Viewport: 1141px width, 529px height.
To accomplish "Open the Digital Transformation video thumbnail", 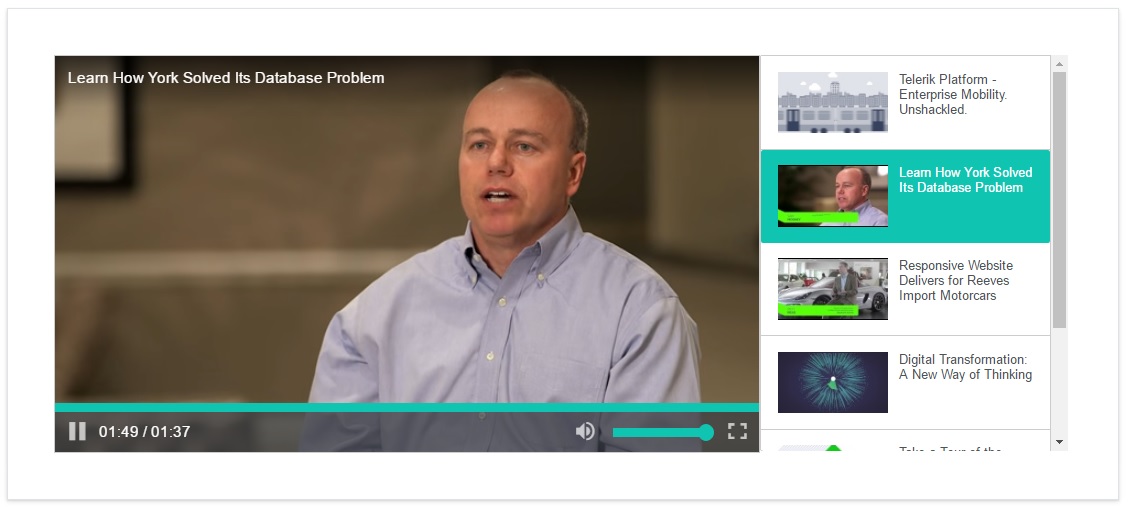I will point(832,382).
